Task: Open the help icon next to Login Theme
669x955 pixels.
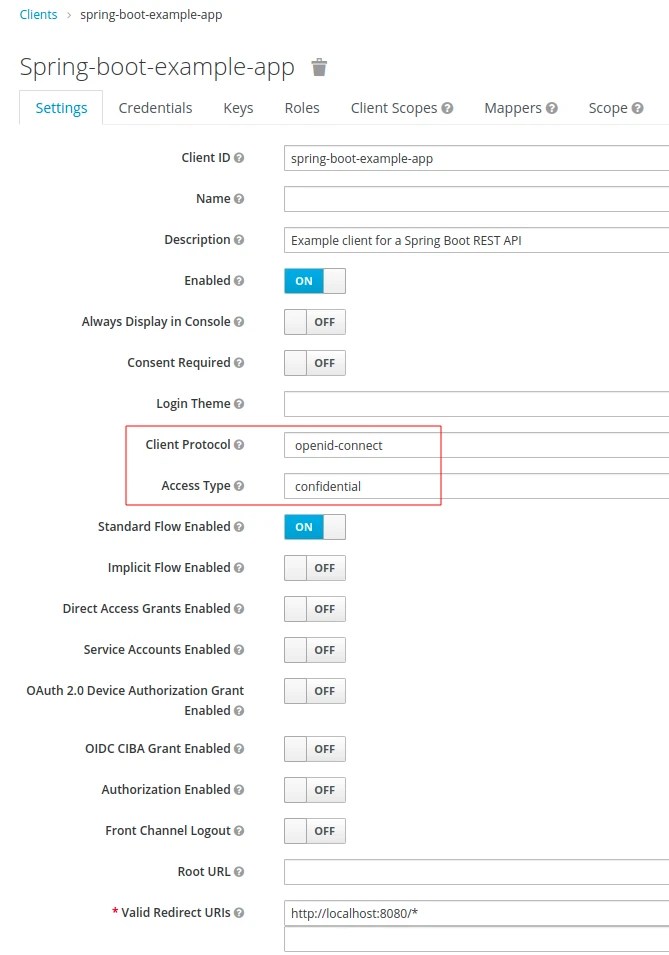Action: pyautogui.click(x=239, y=404)
